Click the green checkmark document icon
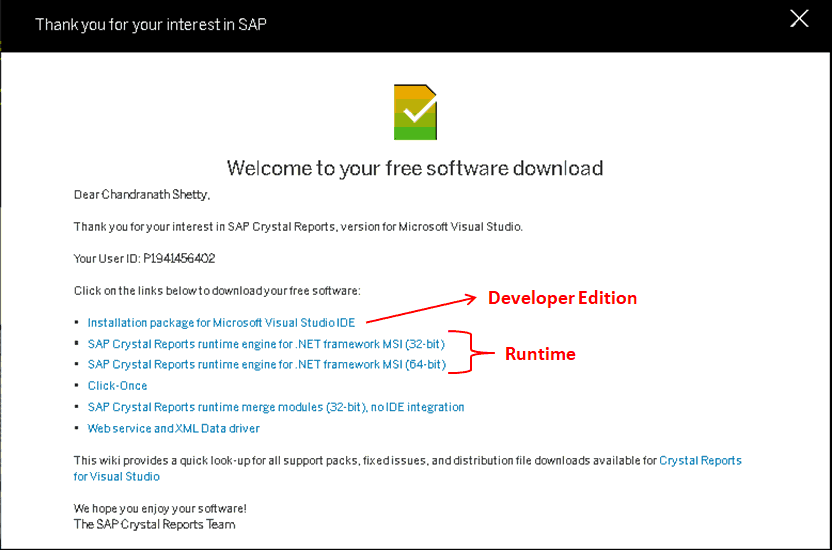The image size is (832, 550). 415,112
